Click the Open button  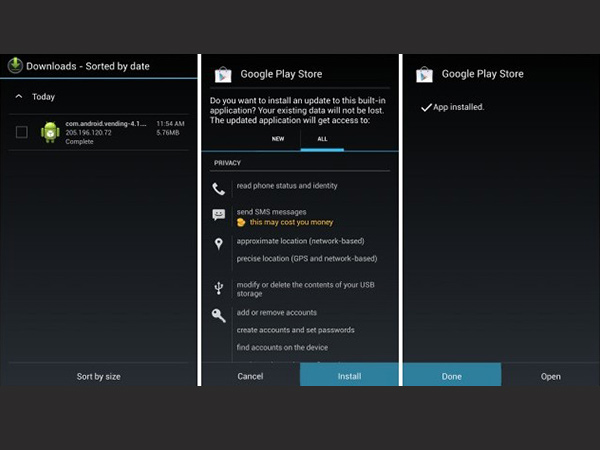pyautogui.click(x=551, y=376)
